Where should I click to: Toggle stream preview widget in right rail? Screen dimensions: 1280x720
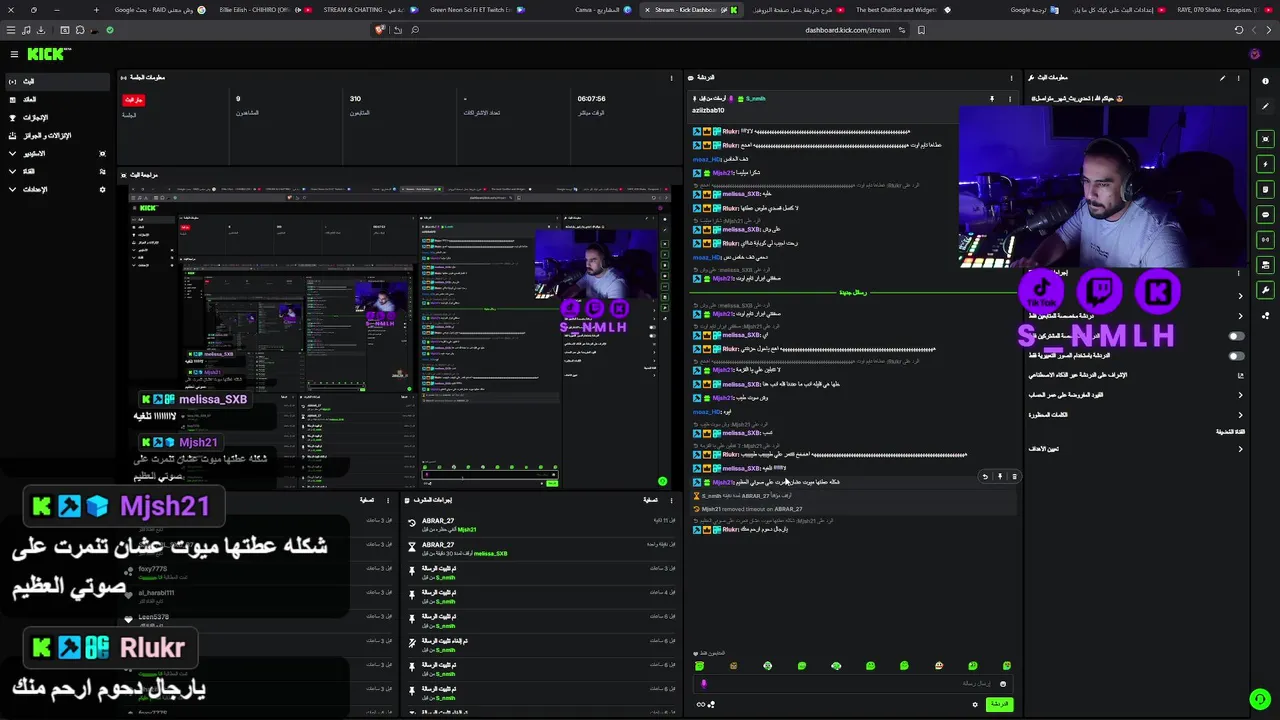coord(1265,139)
